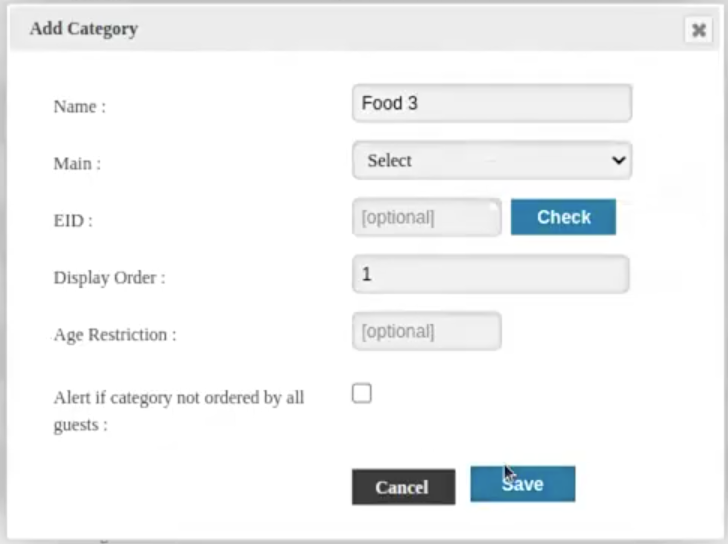Viewport: 728px width, 544px height.
Task: Click the 'Add Category' dialog title
Action: (84, 29)
